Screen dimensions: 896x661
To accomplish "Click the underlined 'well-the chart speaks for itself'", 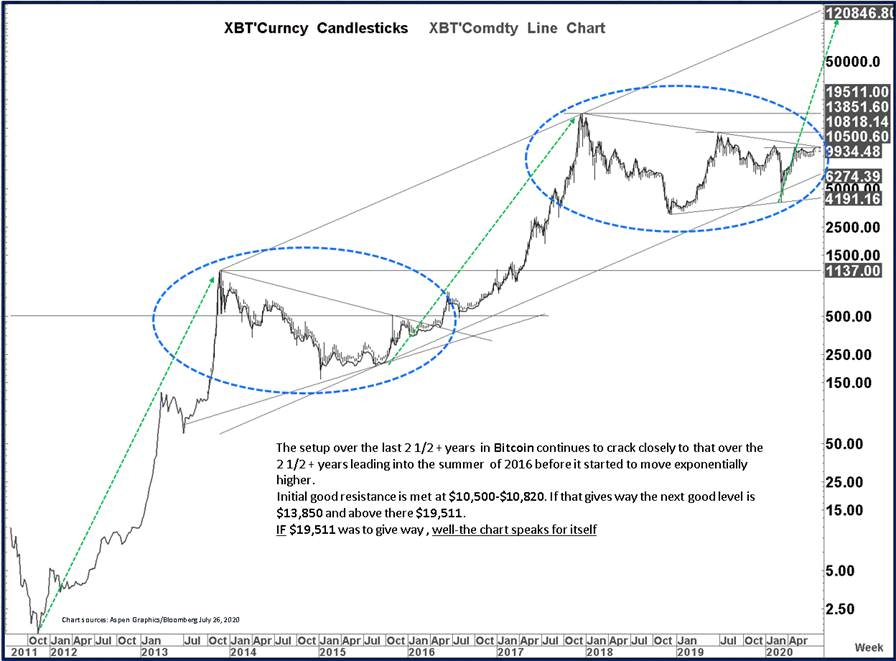I will [514, 530].
